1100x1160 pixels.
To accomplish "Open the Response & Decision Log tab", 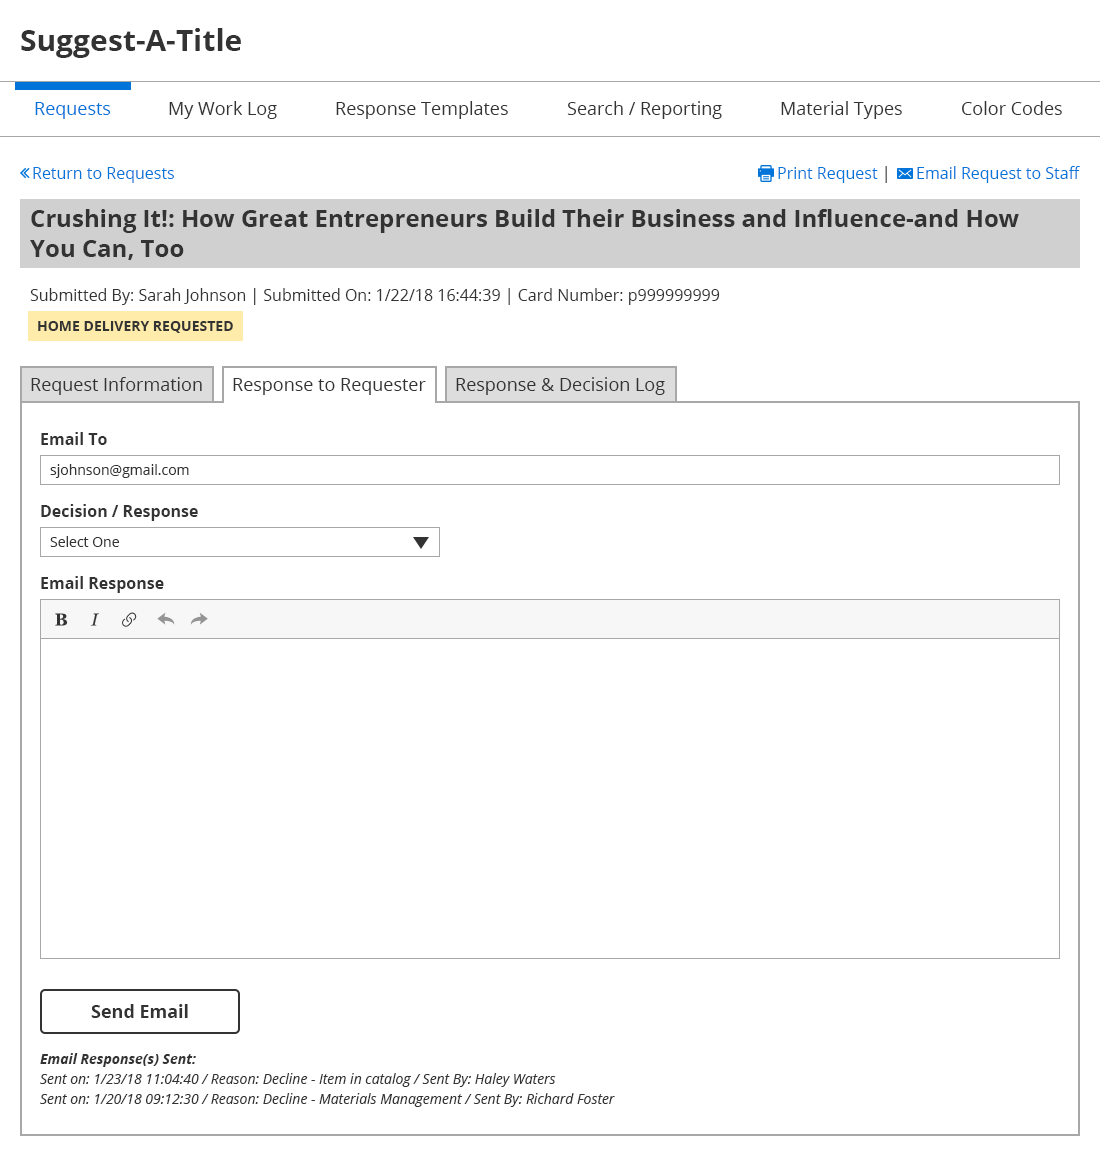I will coord(561,385).
